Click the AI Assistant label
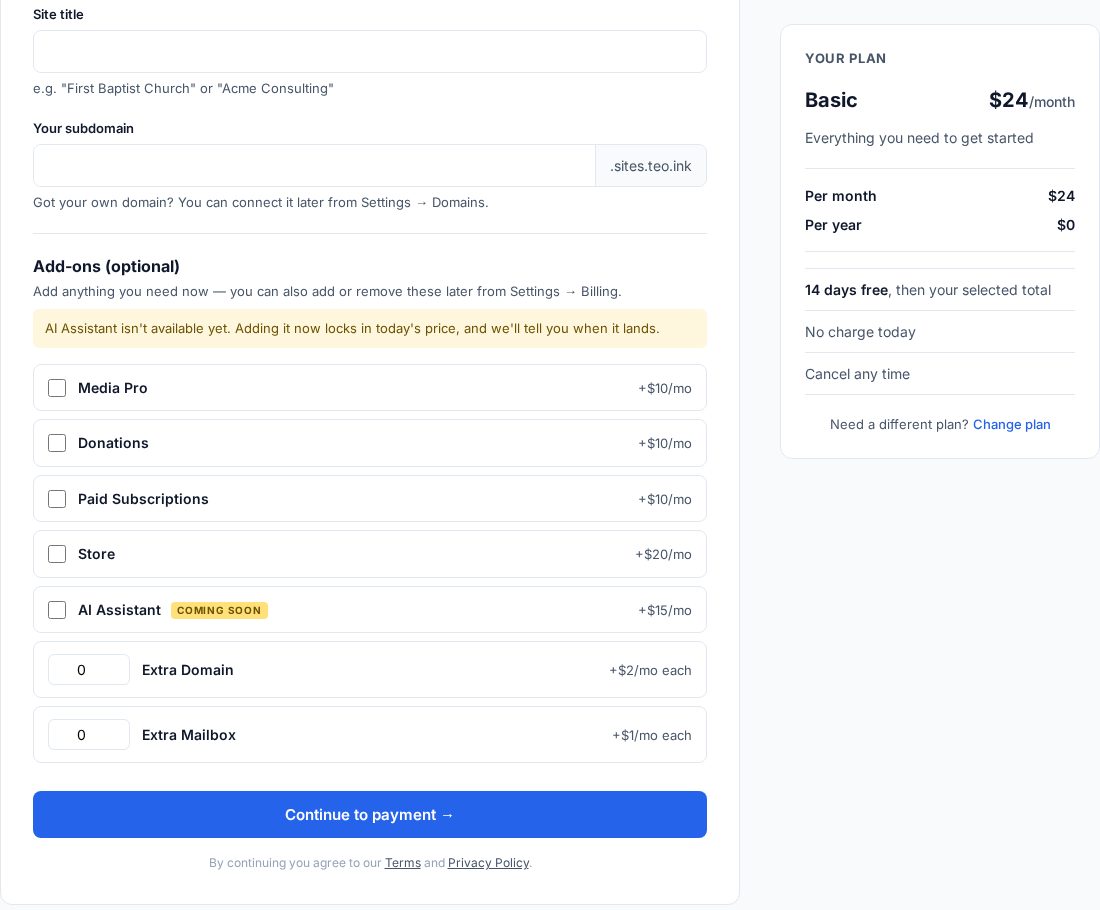This screenshot has height=910, width=1100. [x=119, y=610]
